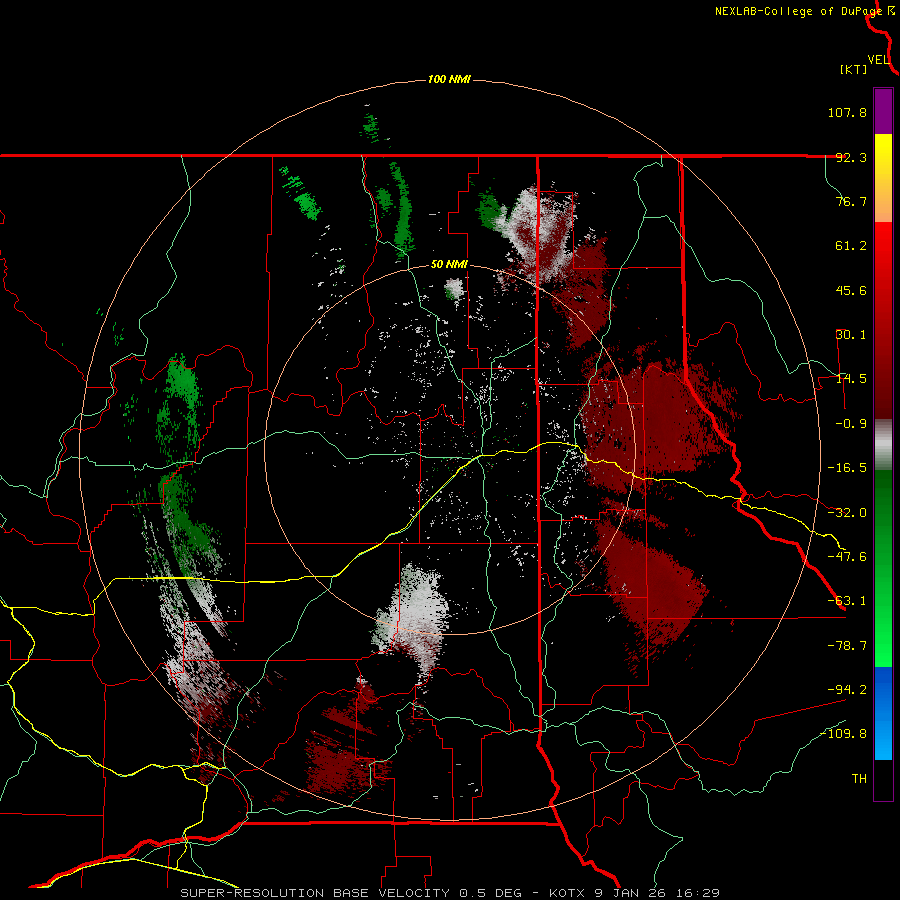Select the -0.9 scale value
The image size is (900, 900).
point(851,424)
